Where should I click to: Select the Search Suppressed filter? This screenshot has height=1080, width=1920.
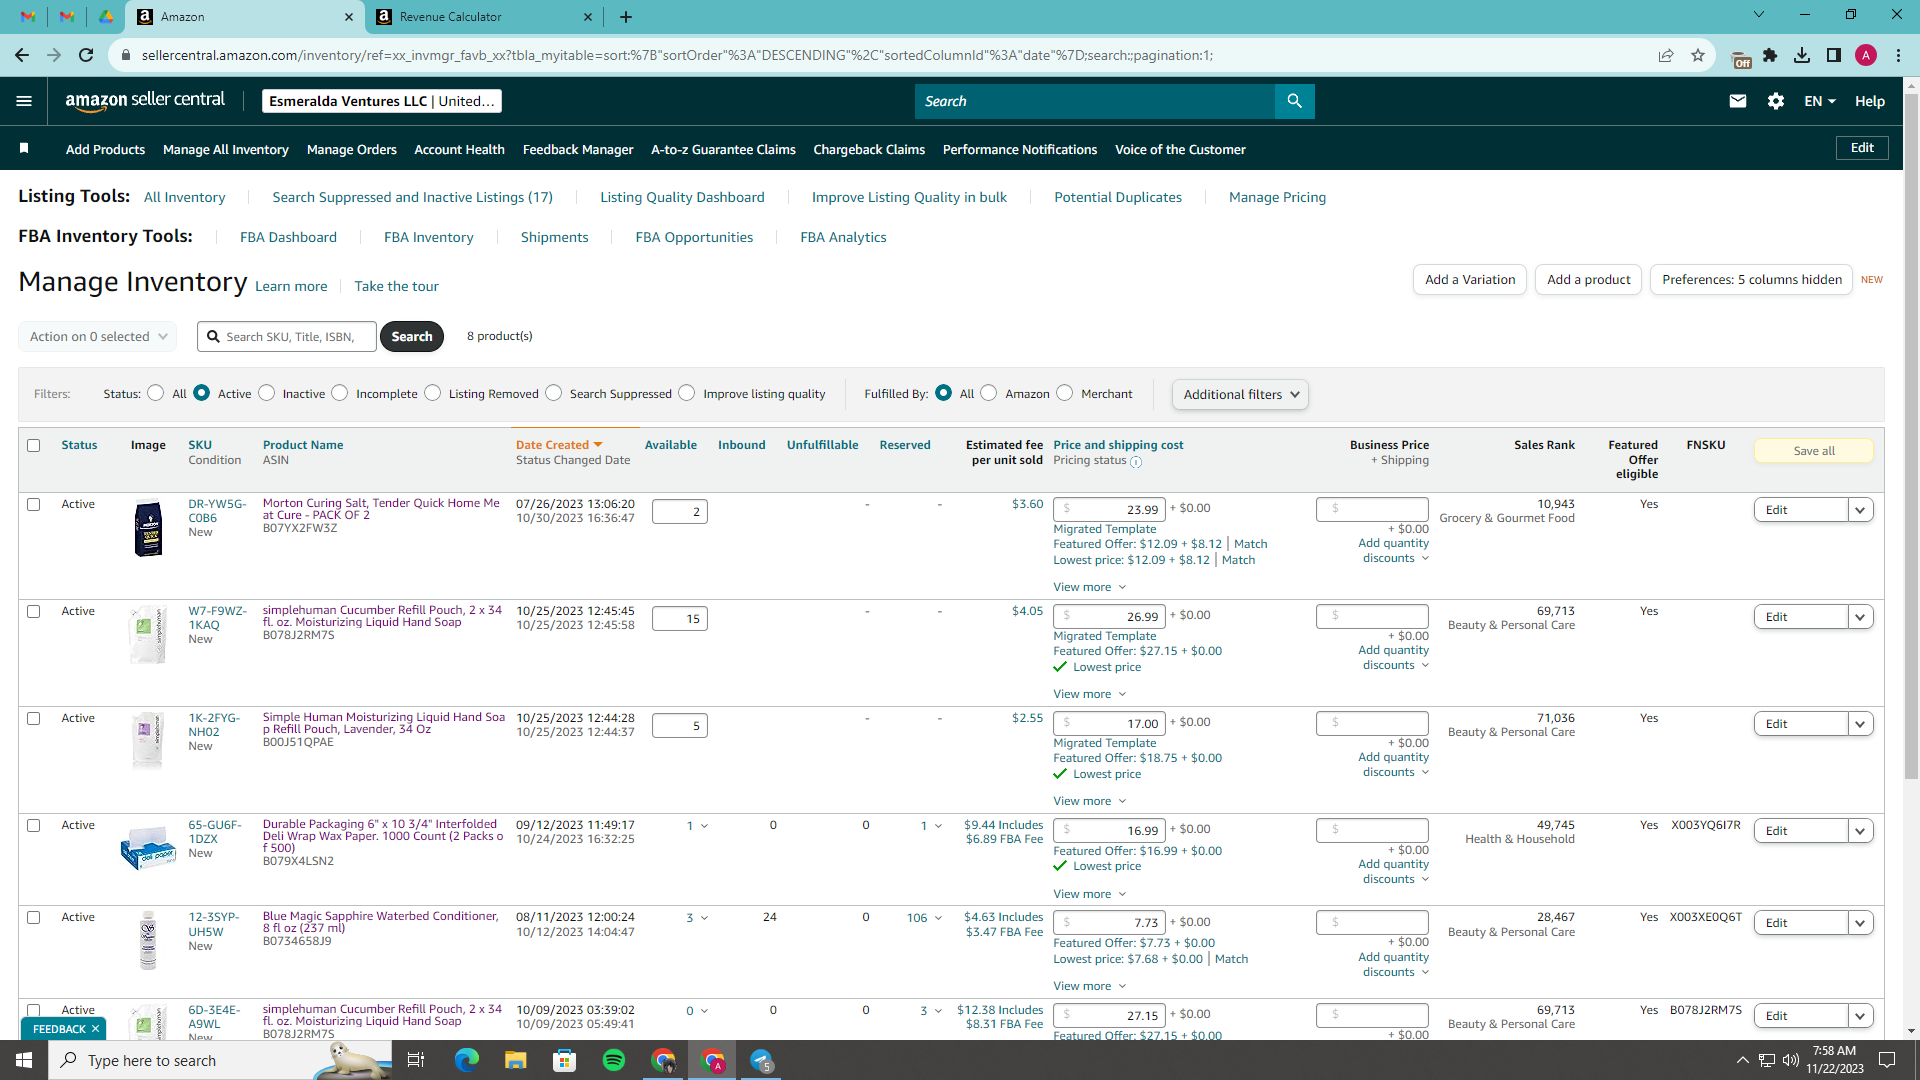pos(554,393)
